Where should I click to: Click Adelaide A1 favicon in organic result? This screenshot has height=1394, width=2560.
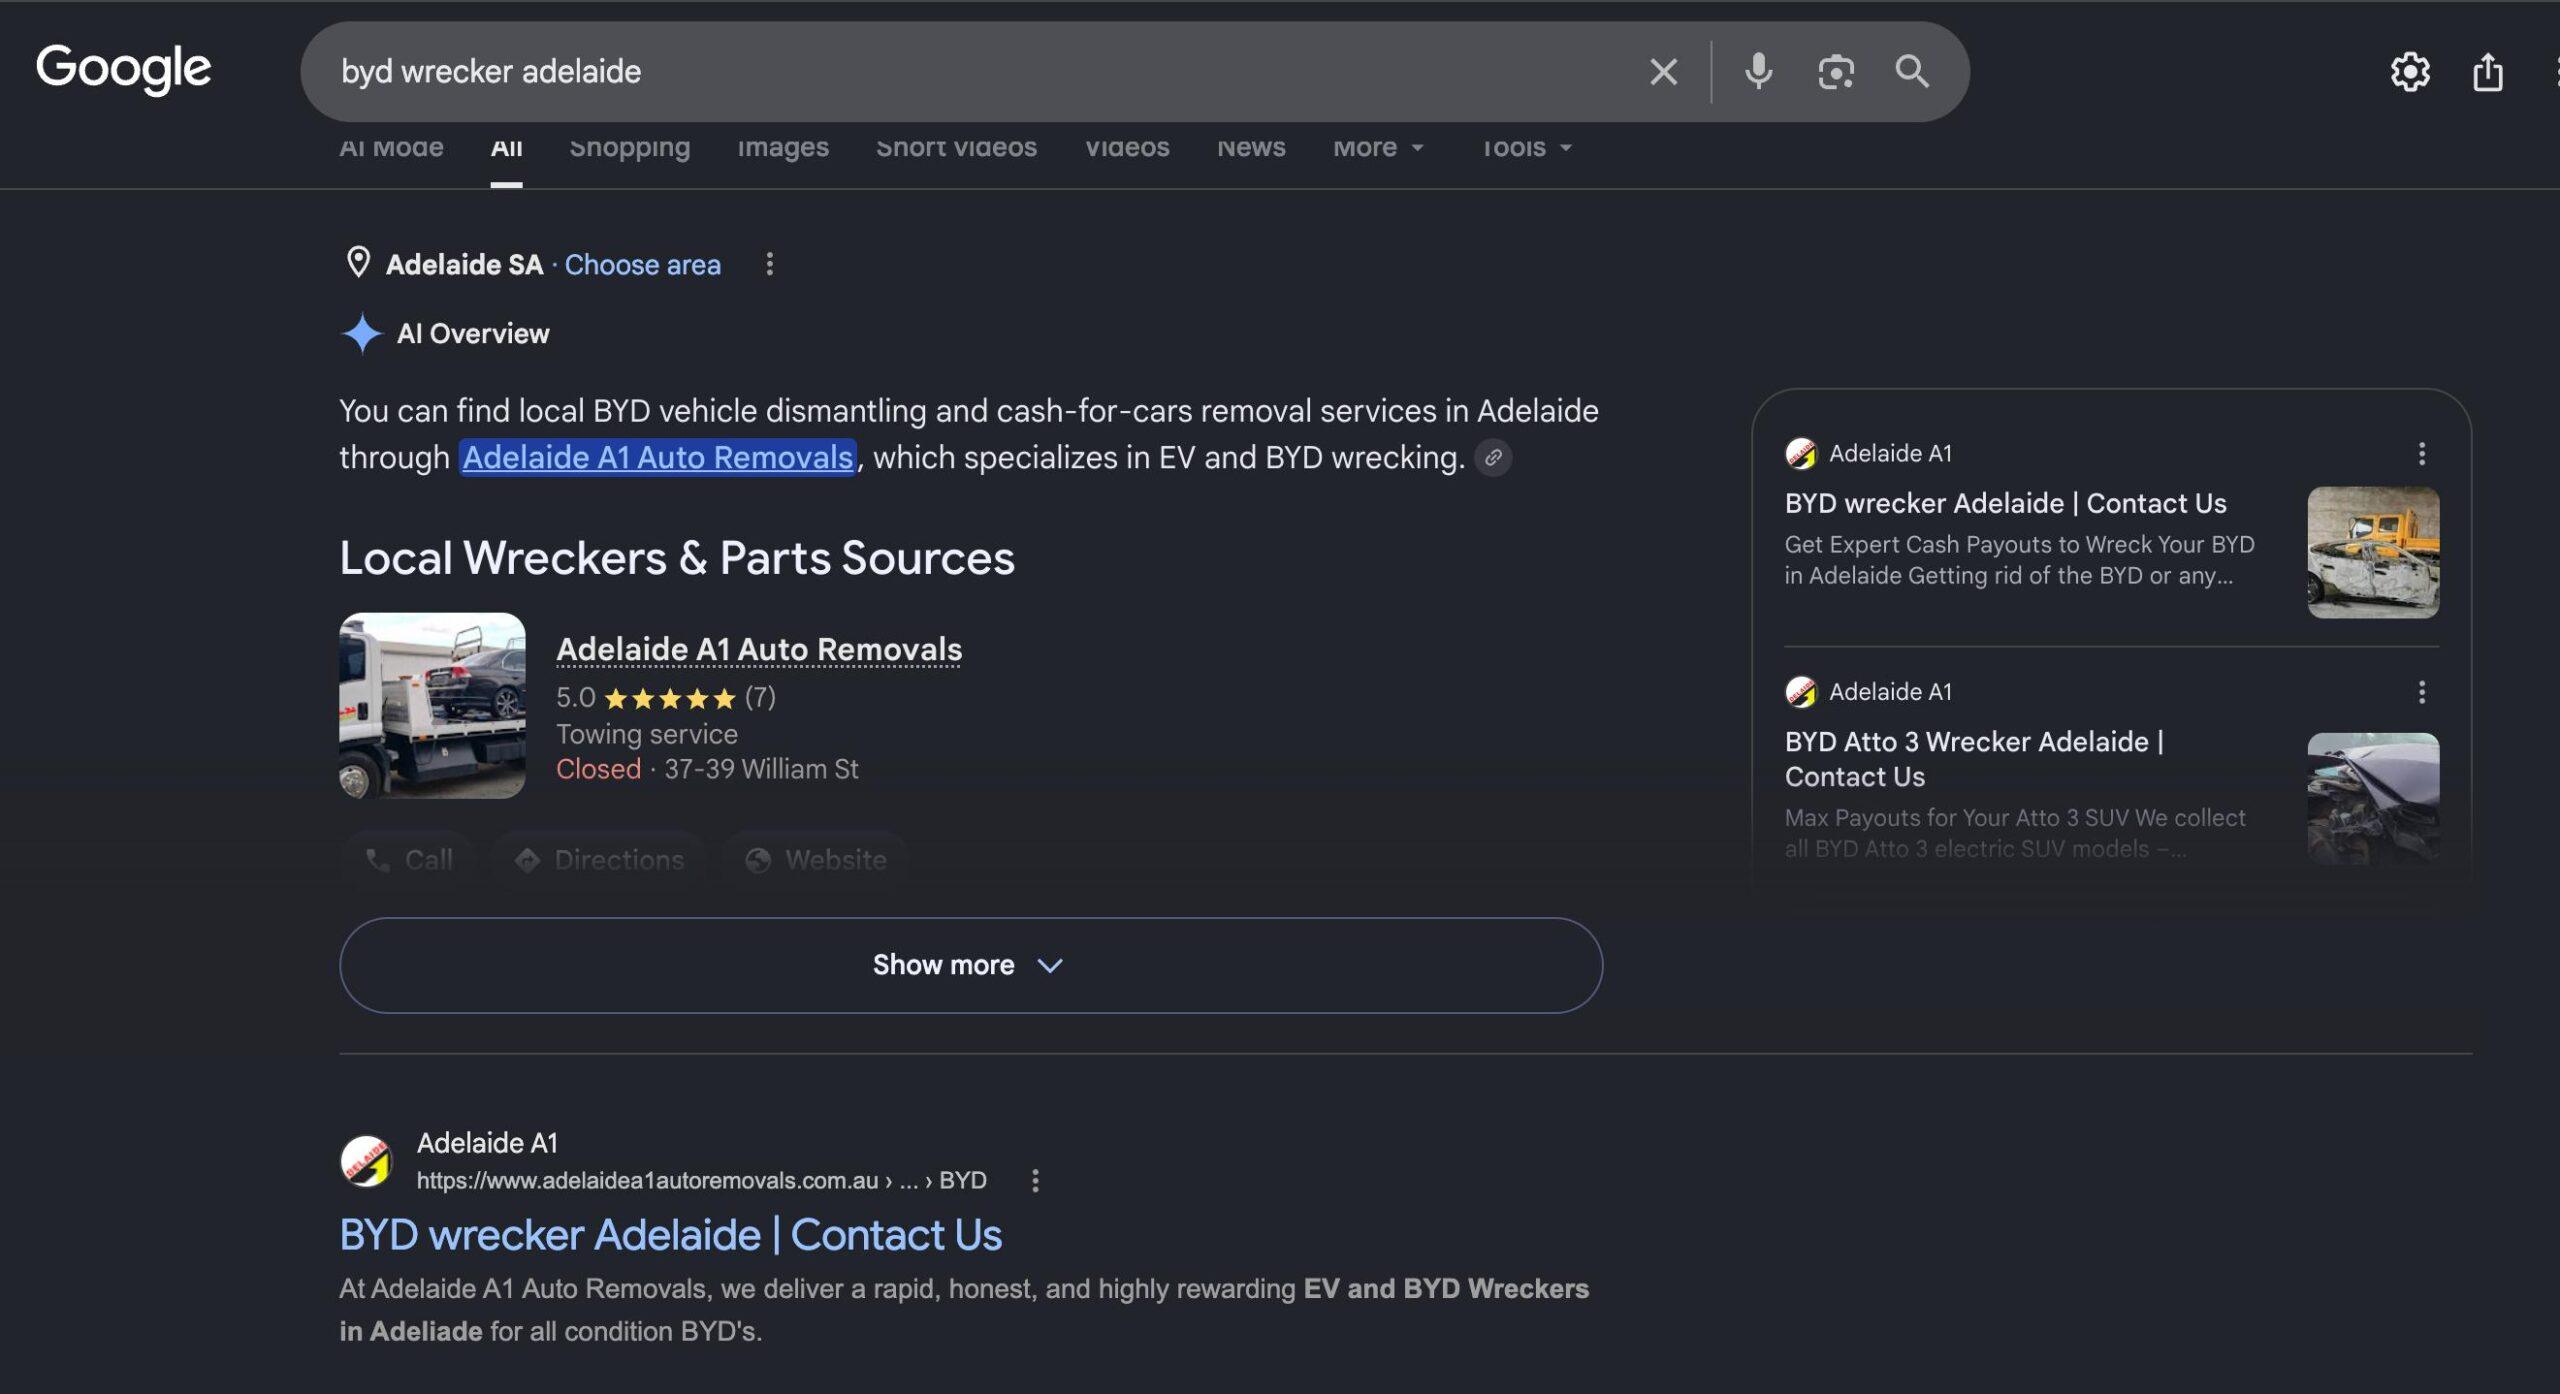(x=366, y=1161)
